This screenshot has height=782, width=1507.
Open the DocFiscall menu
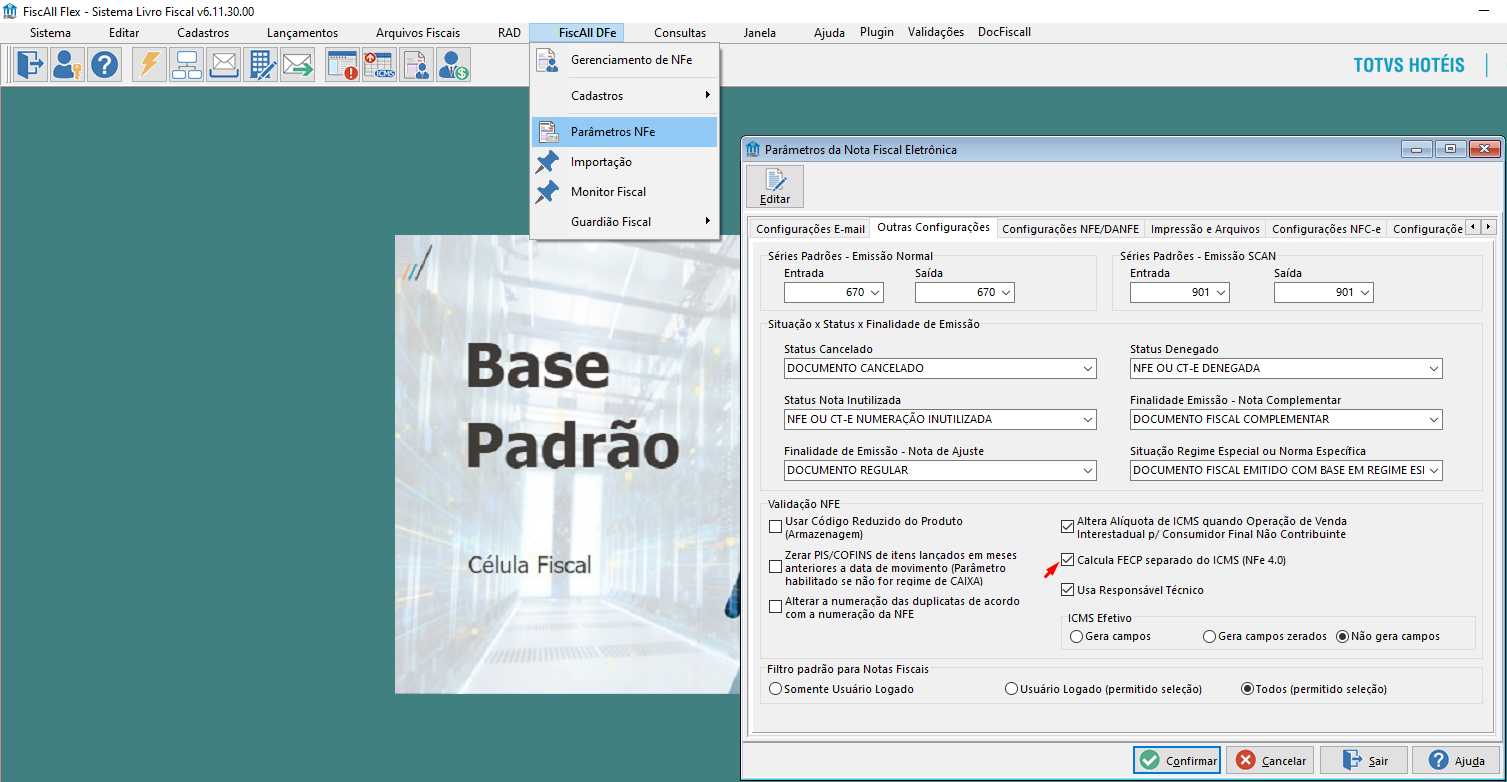click(x=1004, y=32)
